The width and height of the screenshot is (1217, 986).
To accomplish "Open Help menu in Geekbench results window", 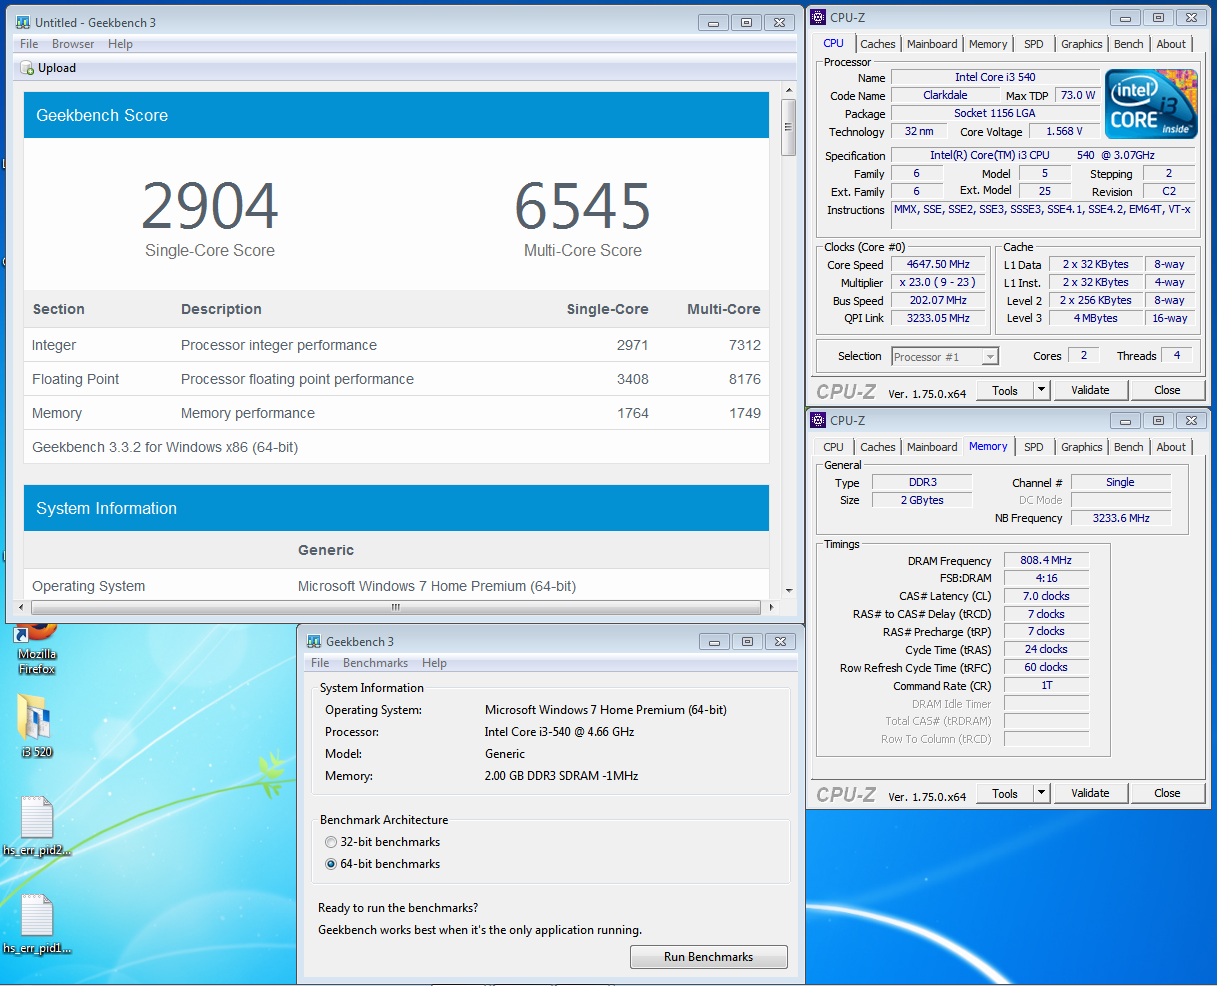I will [x=120, y=44].
